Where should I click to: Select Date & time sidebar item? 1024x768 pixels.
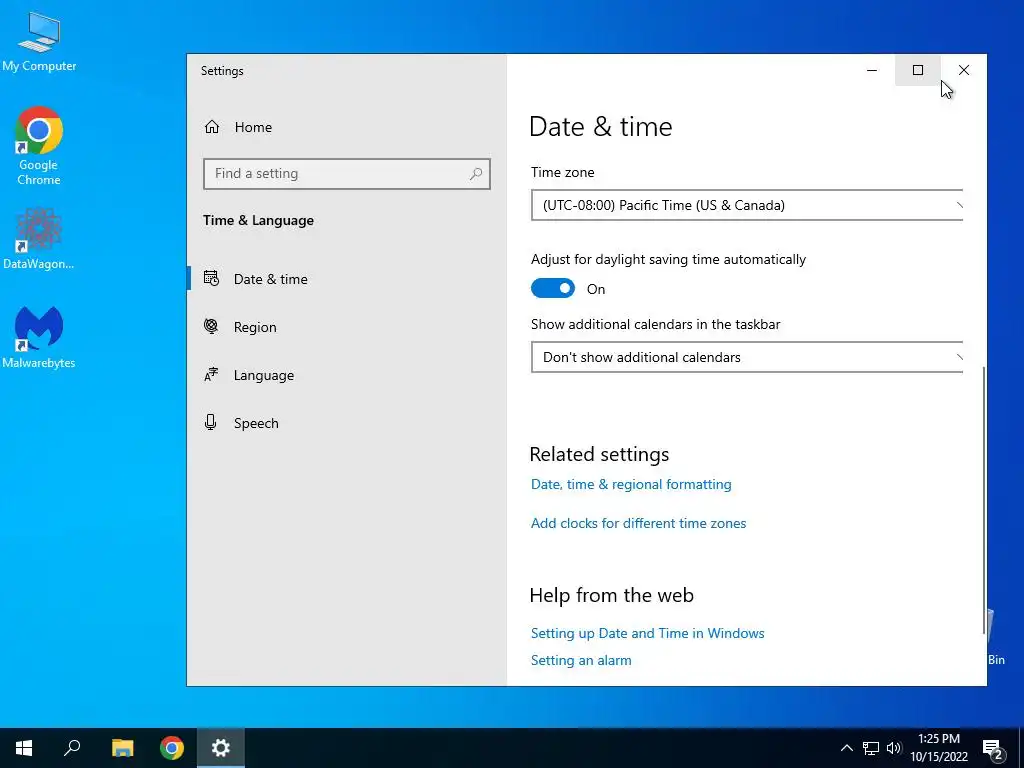347,279
